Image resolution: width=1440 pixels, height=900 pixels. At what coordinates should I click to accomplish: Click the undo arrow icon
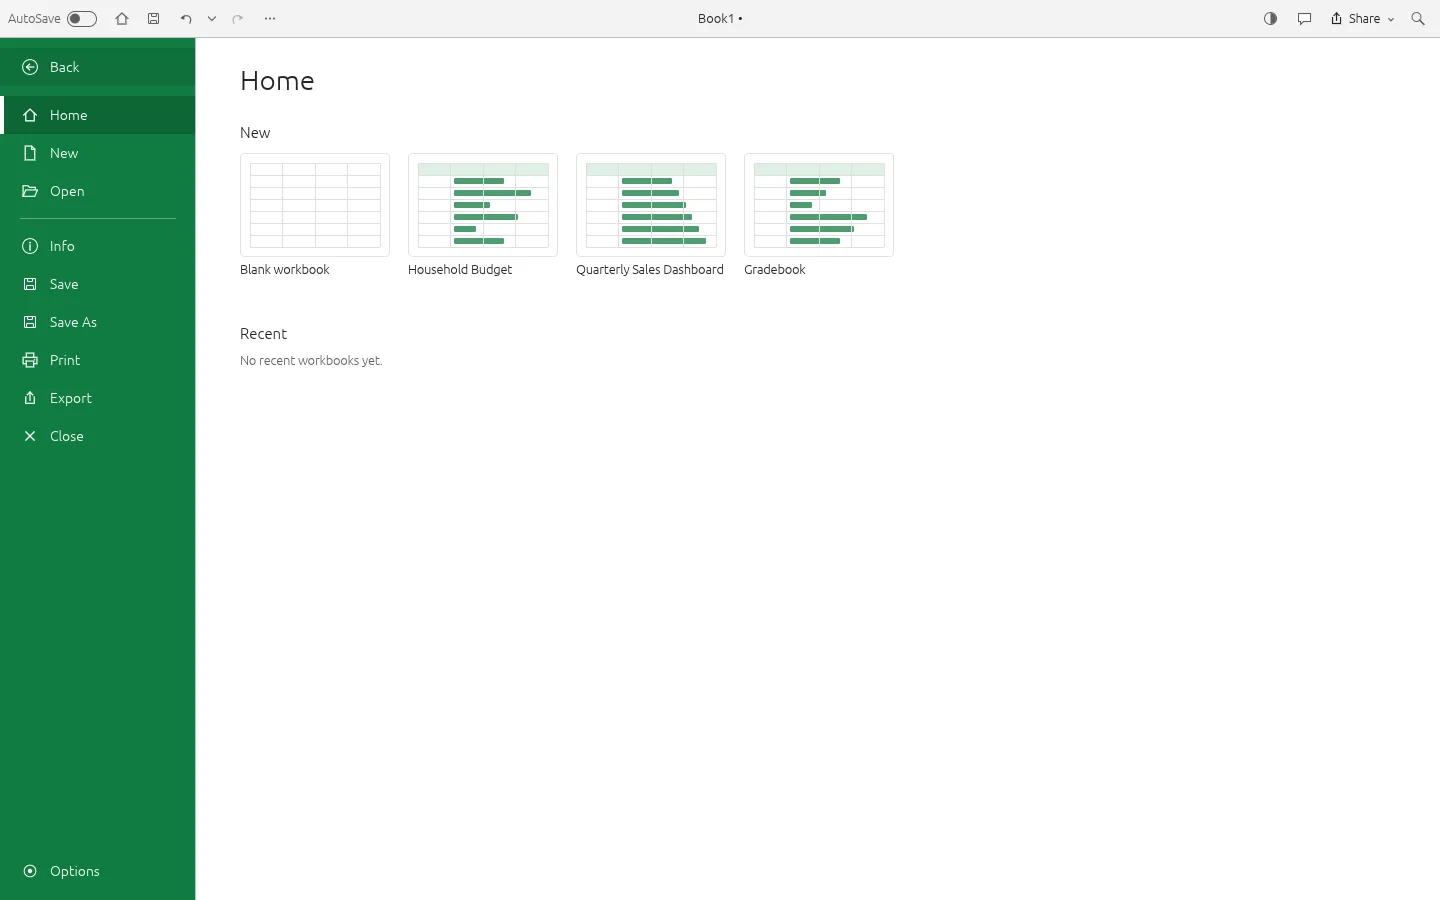coord(186,19)
